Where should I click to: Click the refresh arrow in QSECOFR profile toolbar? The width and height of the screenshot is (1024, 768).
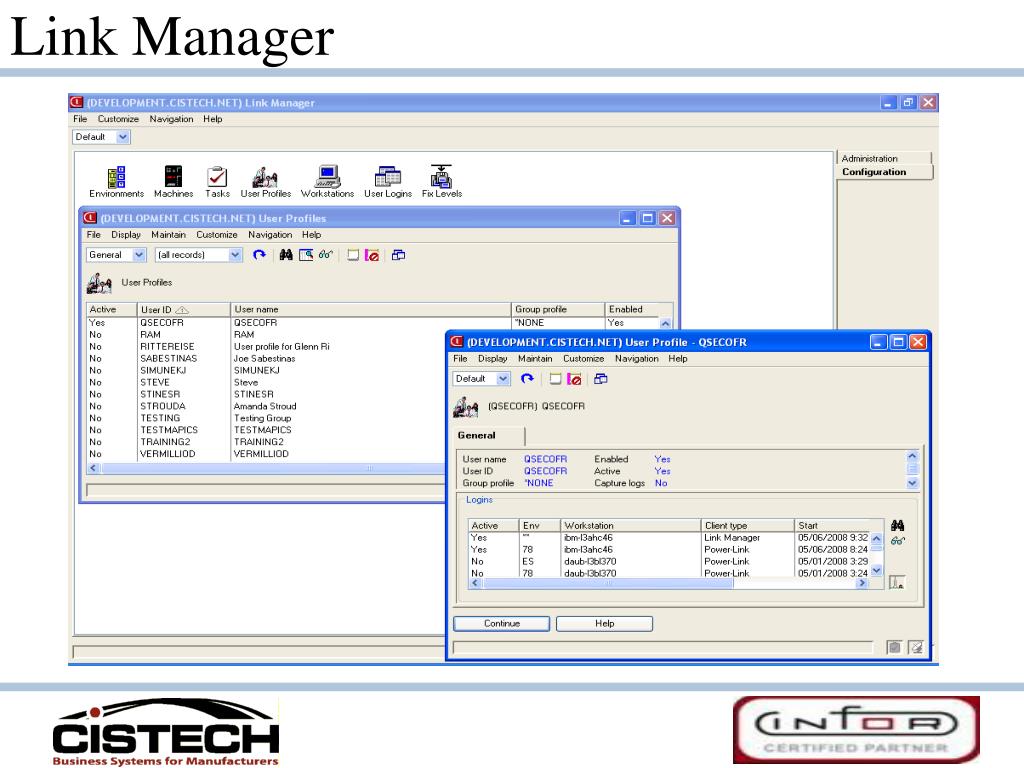click(527, 379)
